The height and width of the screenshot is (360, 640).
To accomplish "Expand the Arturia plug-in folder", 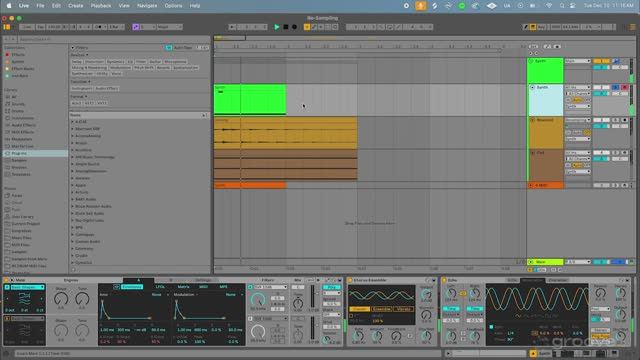I will pos(73,192).
